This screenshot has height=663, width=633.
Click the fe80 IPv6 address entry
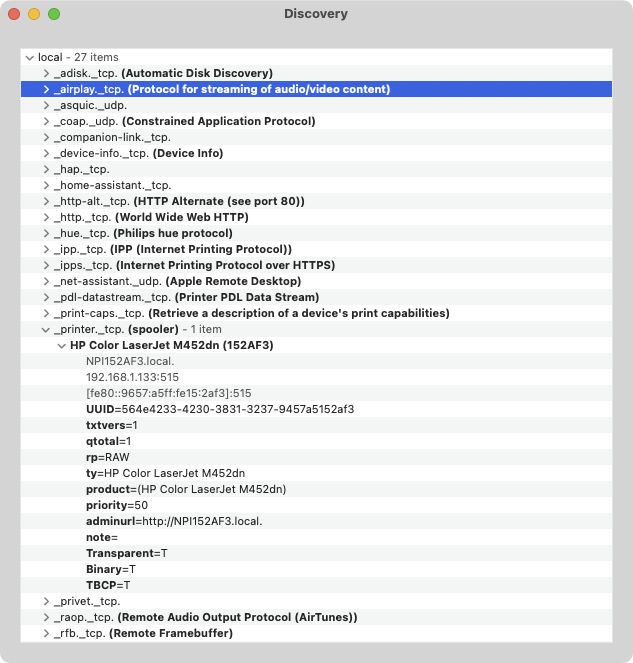[x=169, y=393]
